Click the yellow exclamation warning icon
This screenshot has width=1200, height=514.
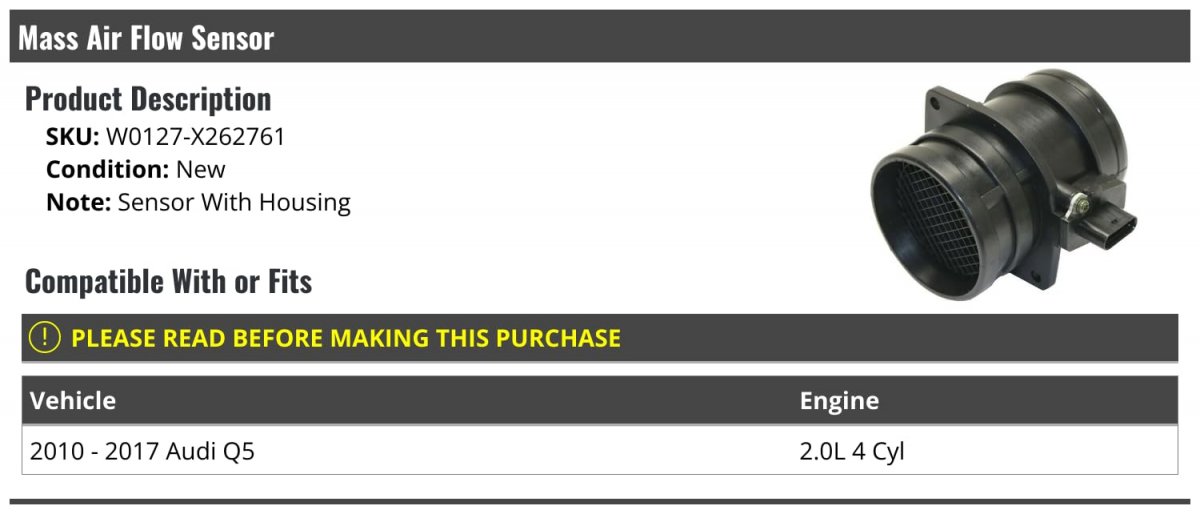[x=46, y=338]
